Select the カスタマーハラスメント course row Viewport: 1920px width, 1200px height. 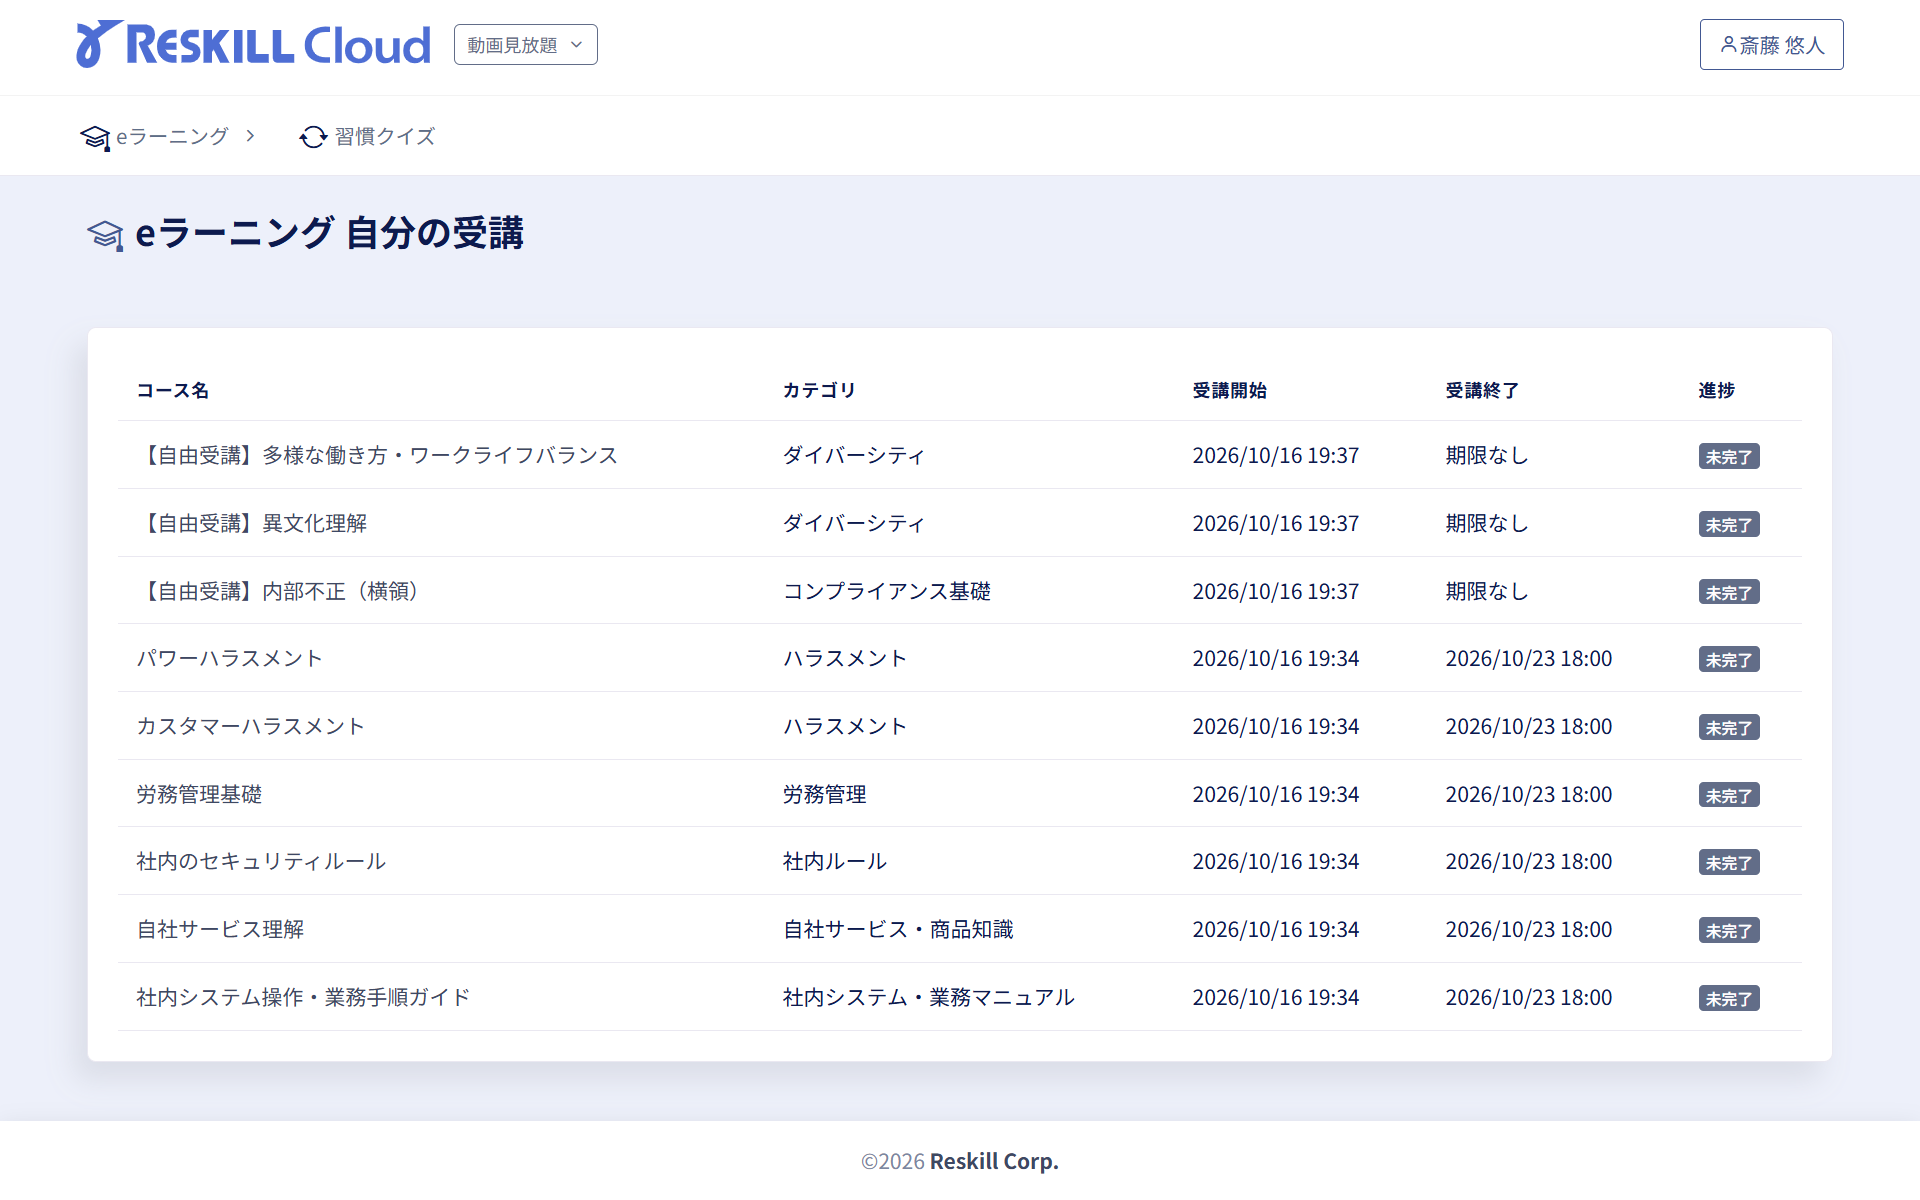coord(960,726)
